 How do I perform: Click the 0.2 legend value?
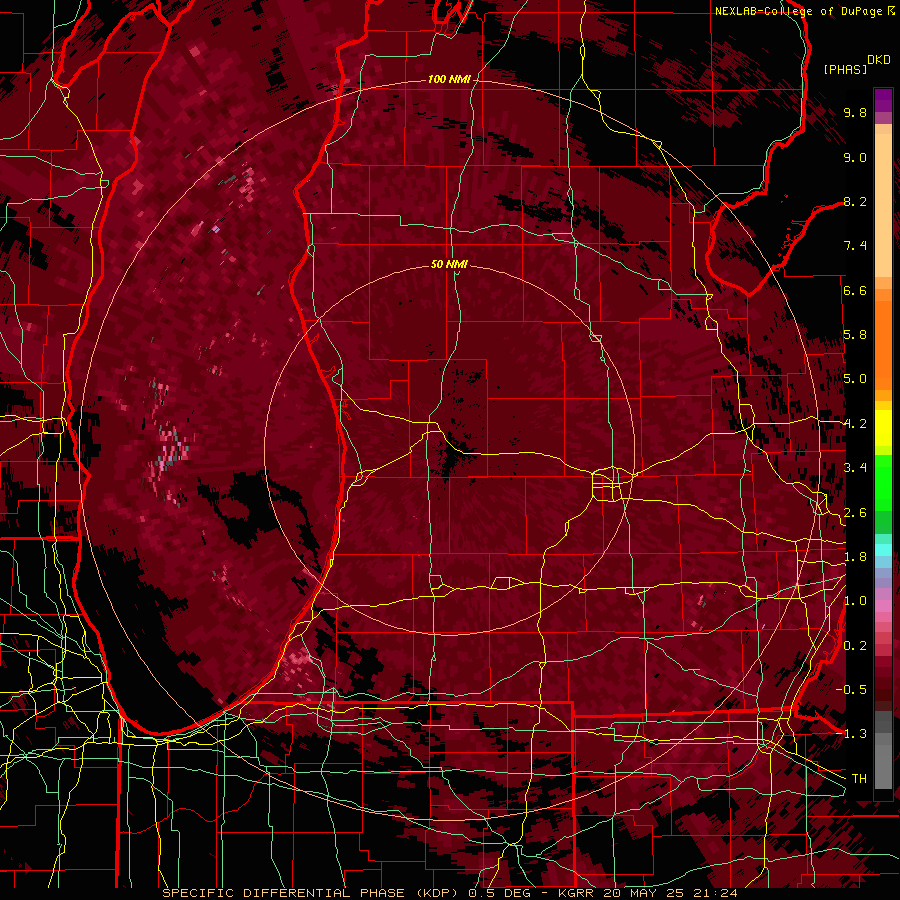(855, 646)
